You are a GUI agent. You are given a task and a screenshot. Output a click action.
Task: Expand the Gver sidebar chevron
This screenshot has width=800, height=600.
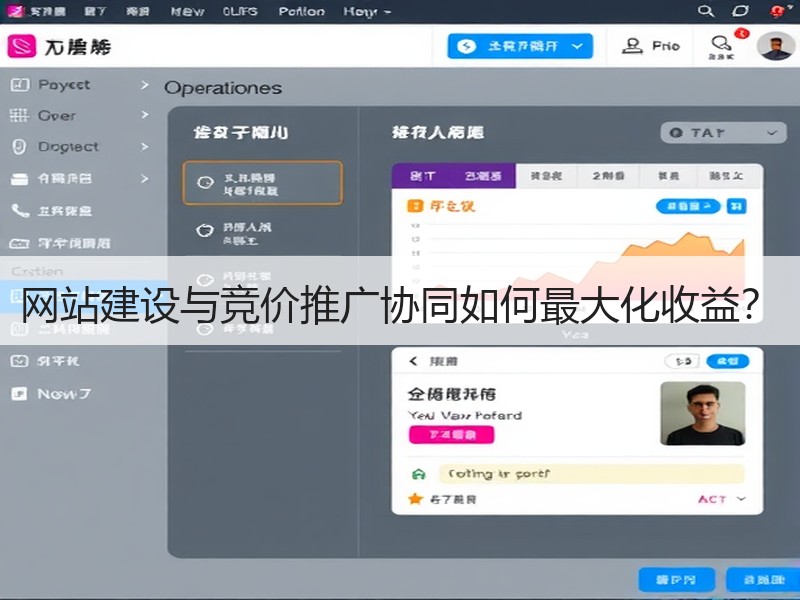pos(145,115)
